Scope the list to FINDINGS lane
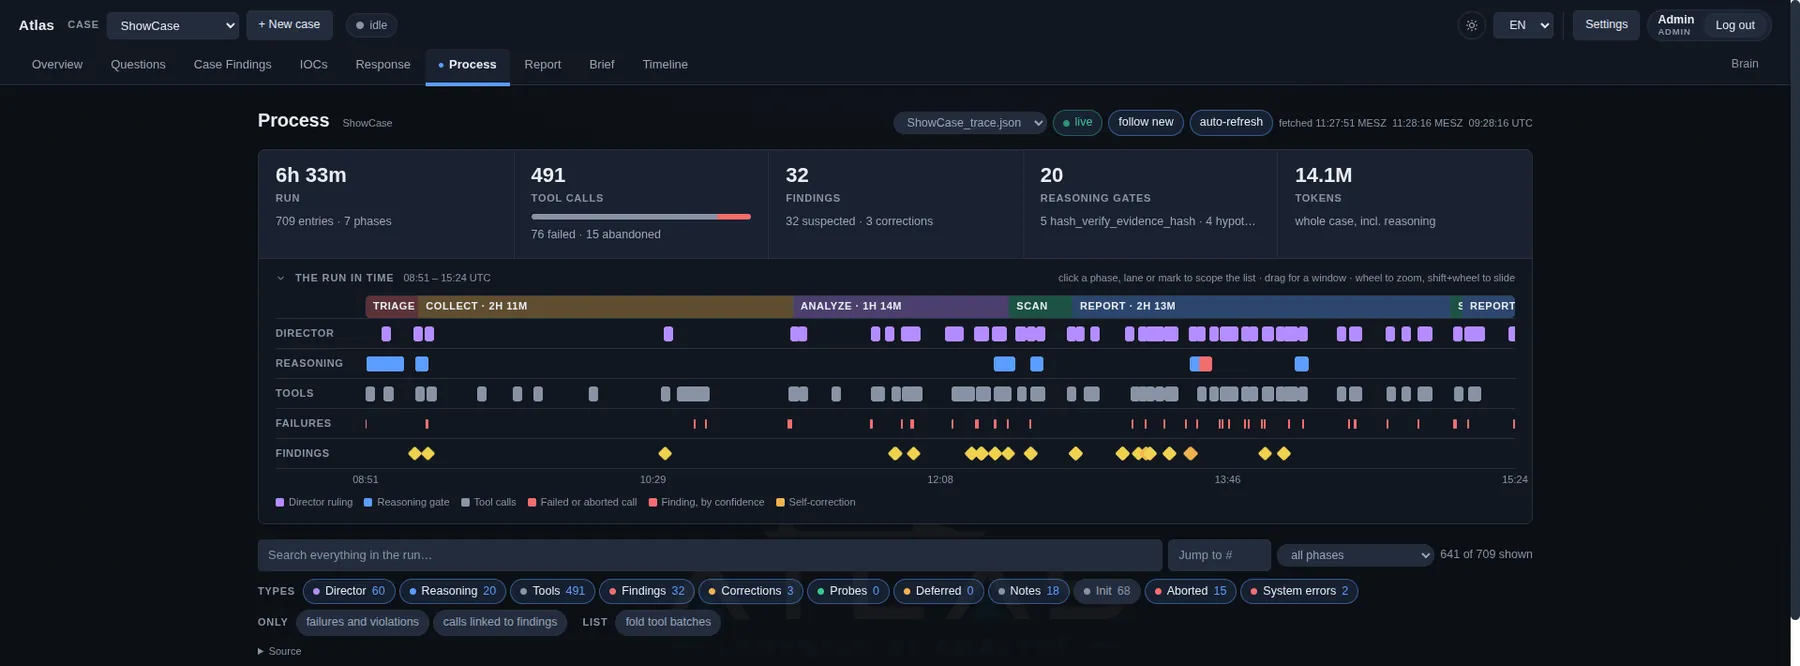Screen dimensions: 1800x666 click(302, 454)
